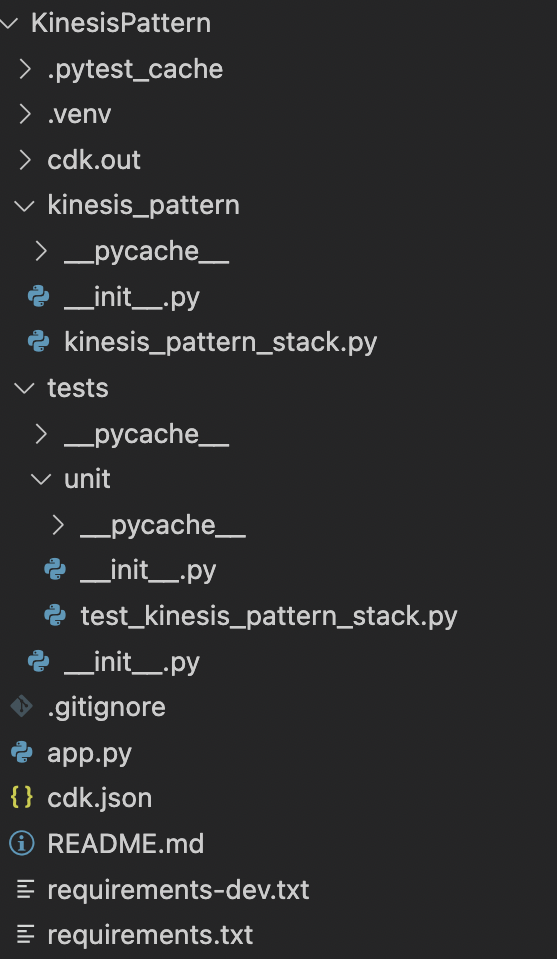The width and height of the screenshot is (557, 959).
Task: Expand the .venv folder chevron
Action: tap(24, 114)
